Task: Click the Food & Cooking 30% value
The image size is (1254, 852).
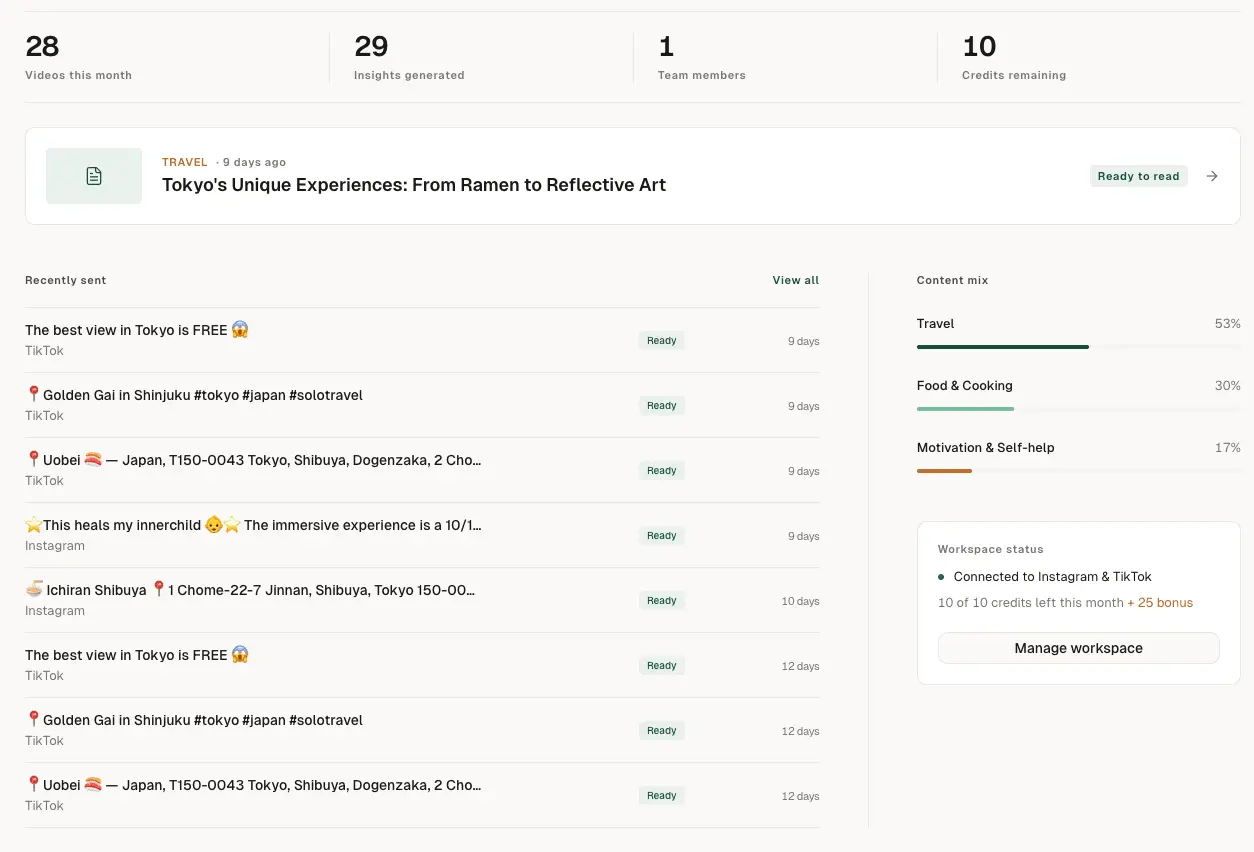Action: pyautogui.click(x=1227, y=386)
